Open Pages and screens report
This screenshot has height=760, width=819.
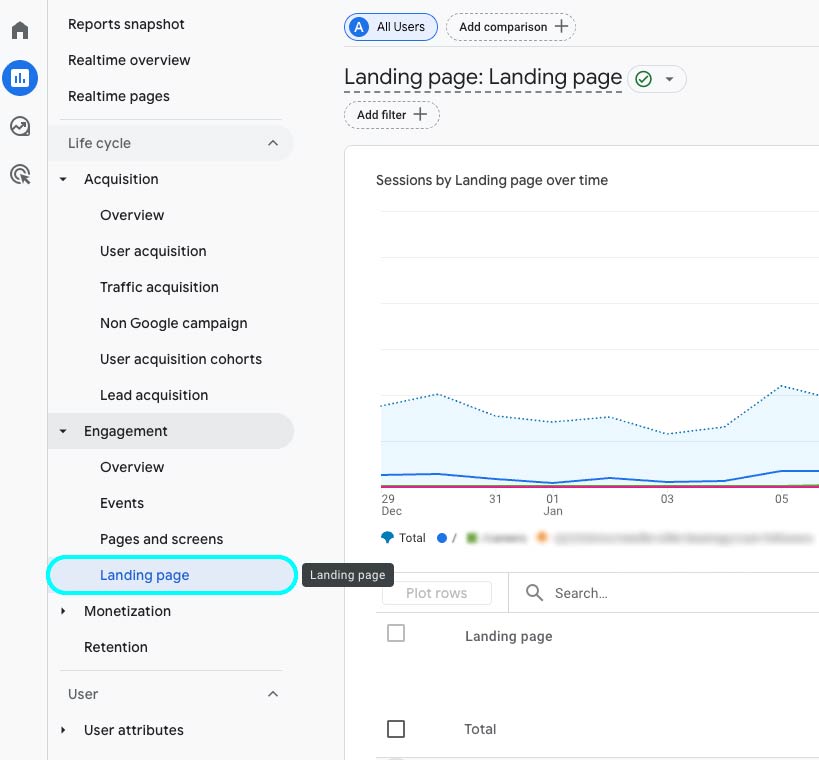pyautogui.click(x=161, y=539)
